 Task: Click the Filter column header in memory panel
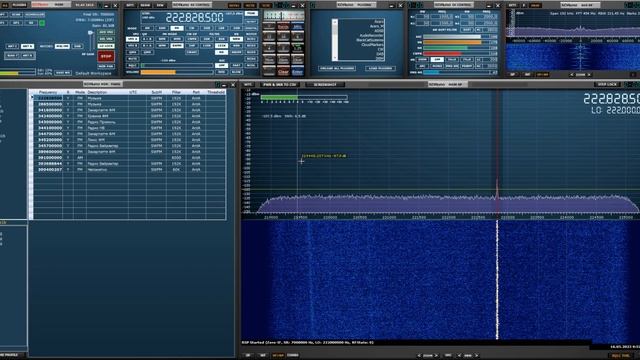point(176,92)
